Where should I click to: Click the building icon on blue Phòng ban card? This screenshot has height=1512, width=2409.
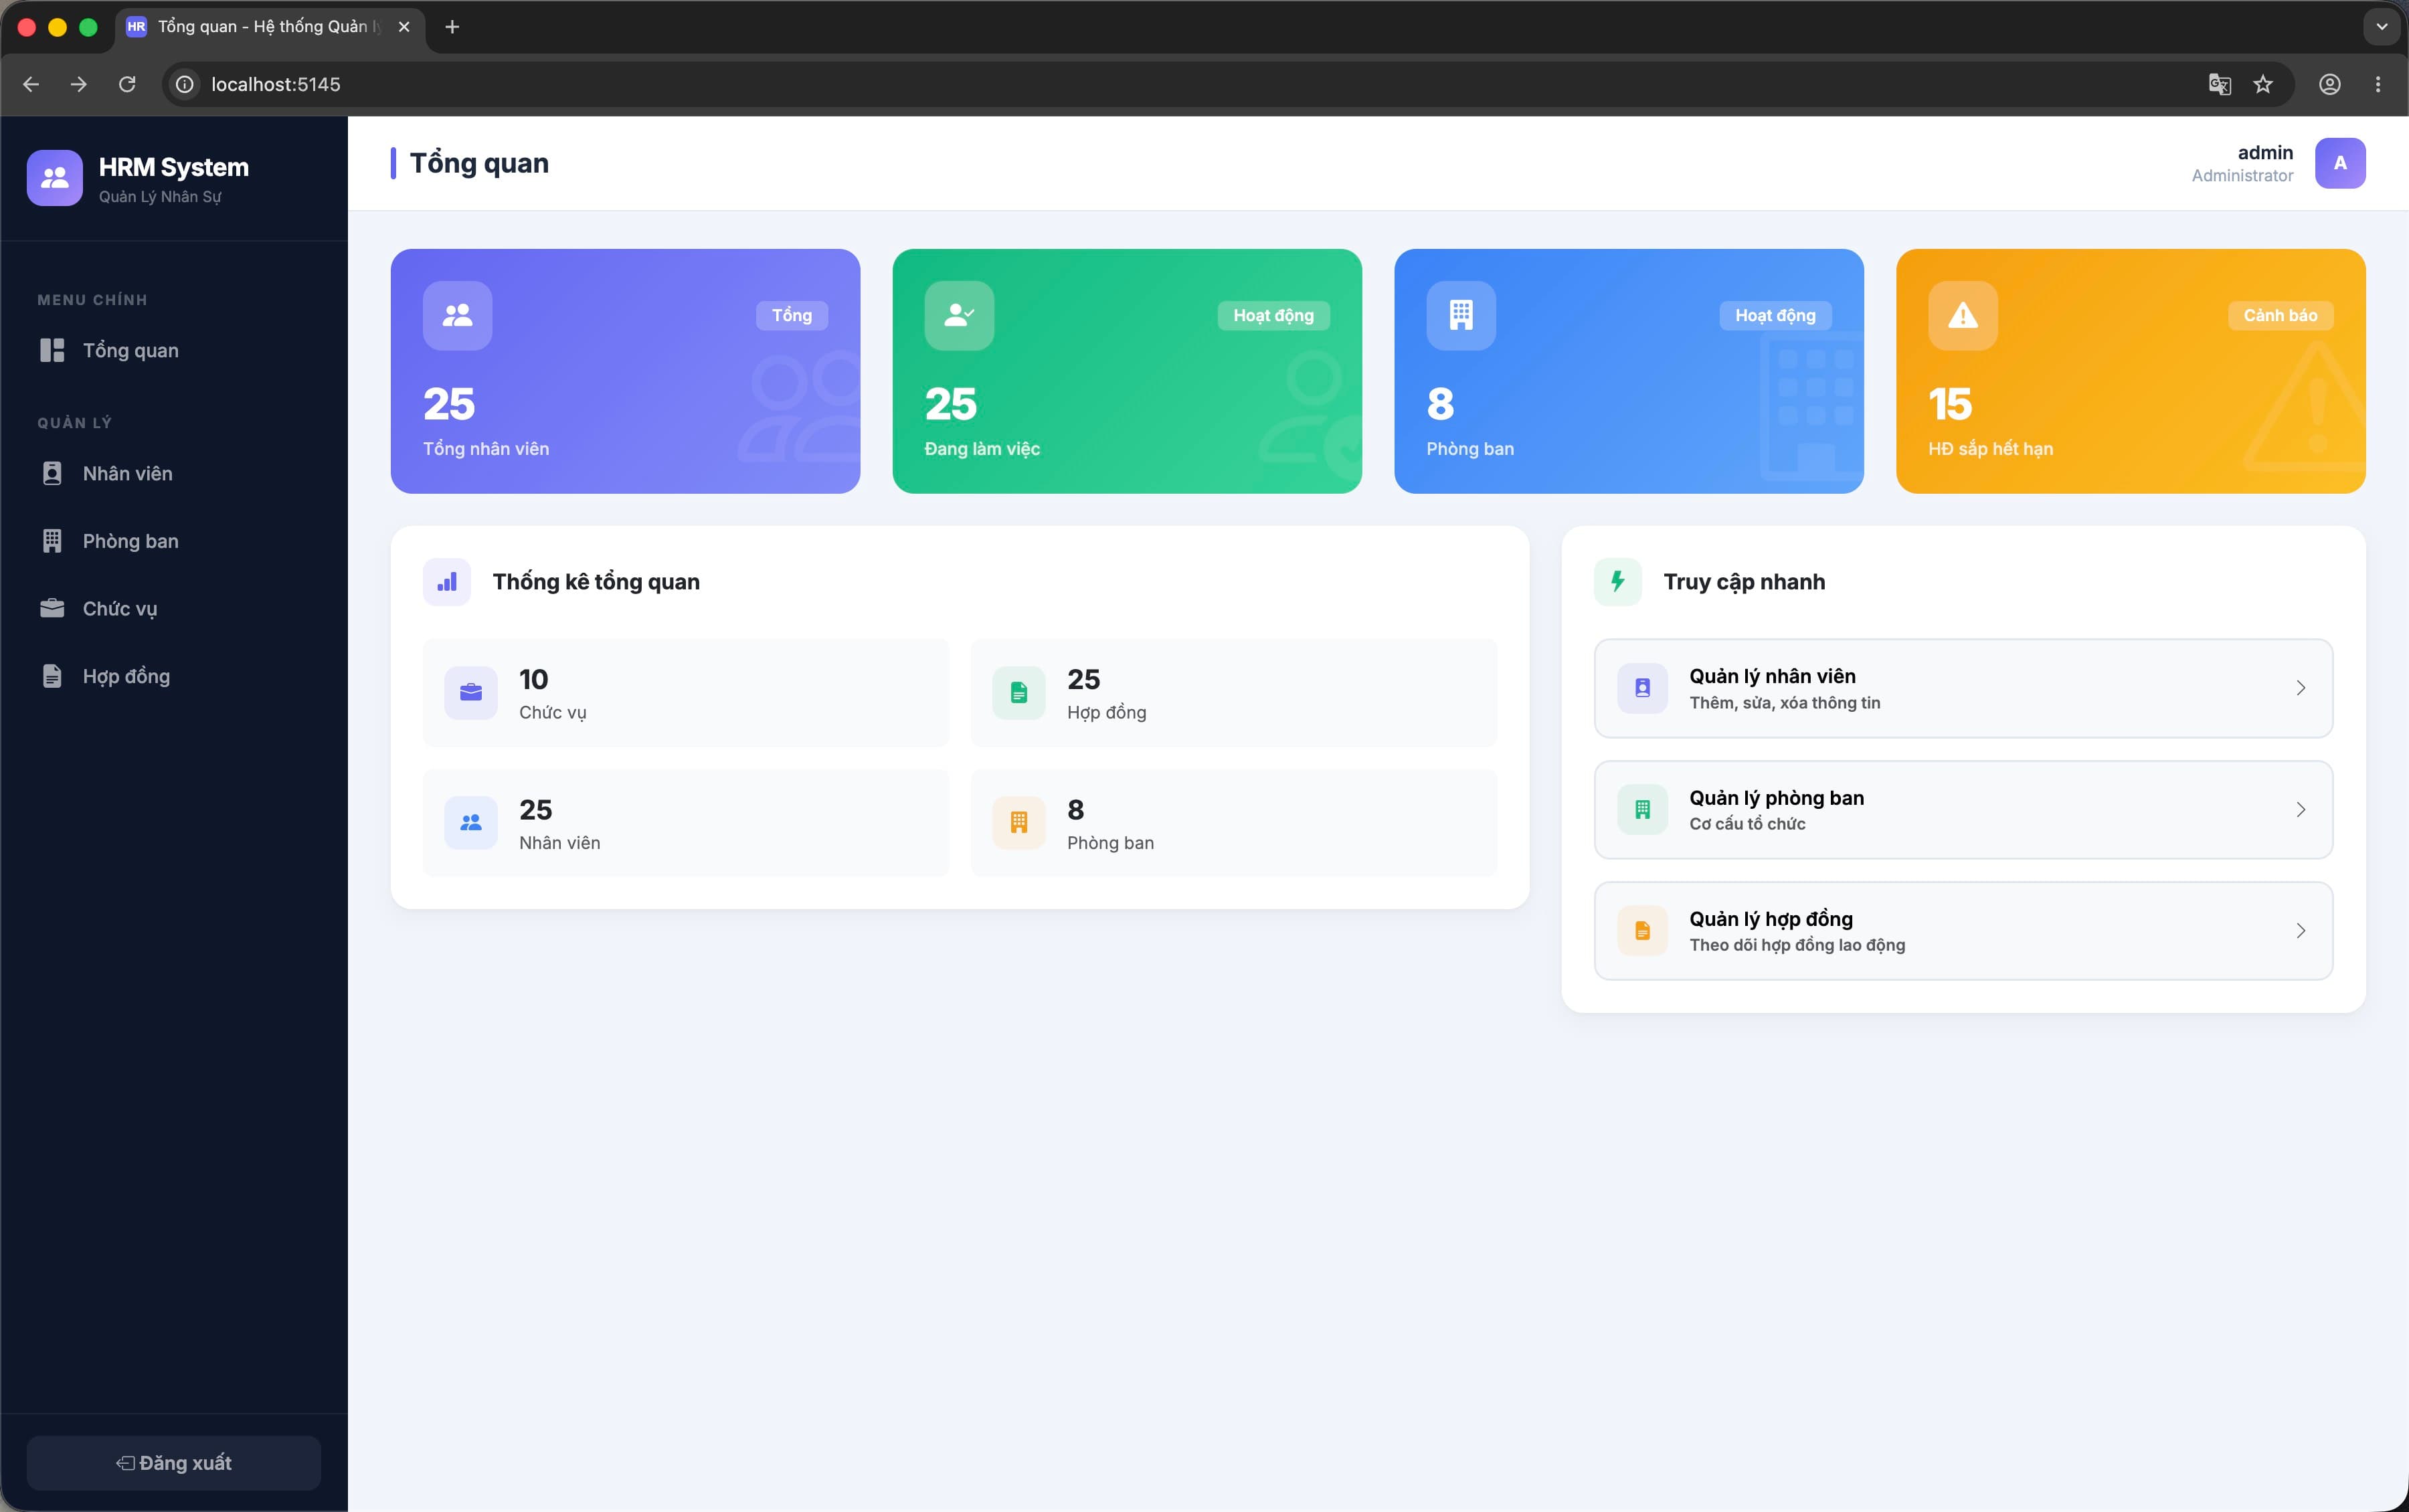[x=1460, y=315]
